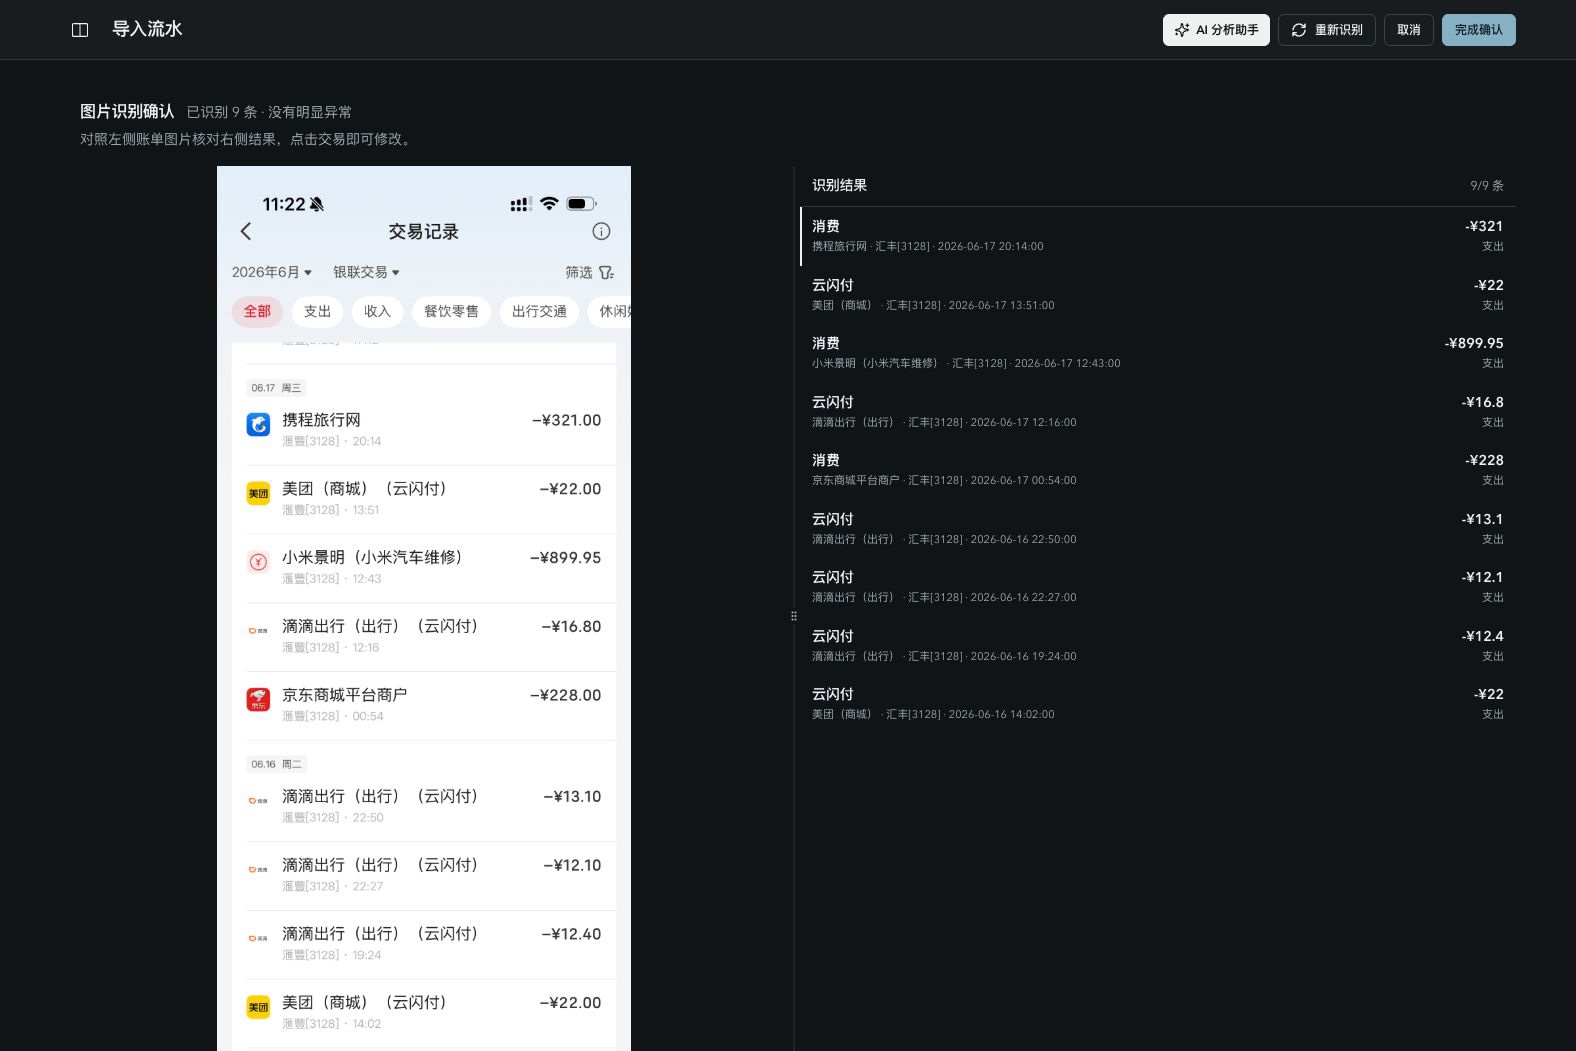This screenshot has height=1051, width=1576.
Task: Expand the 2026年6月 month dropdown
Action: click(272, 272)
